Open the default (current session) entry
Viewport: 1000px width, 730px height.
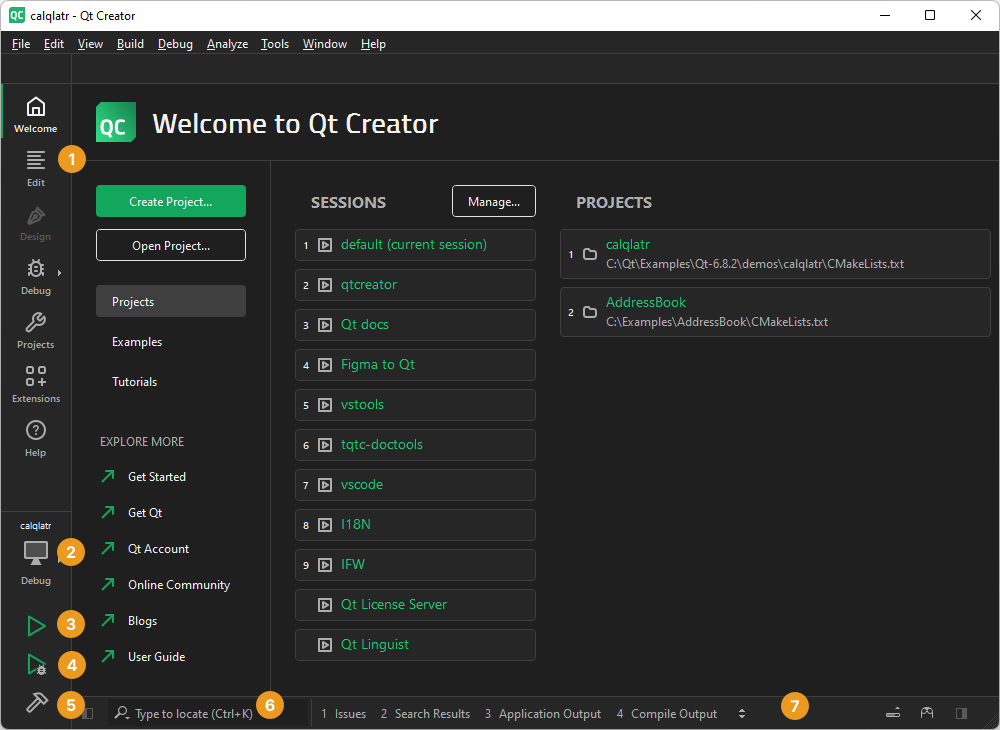tap(415, 245)
